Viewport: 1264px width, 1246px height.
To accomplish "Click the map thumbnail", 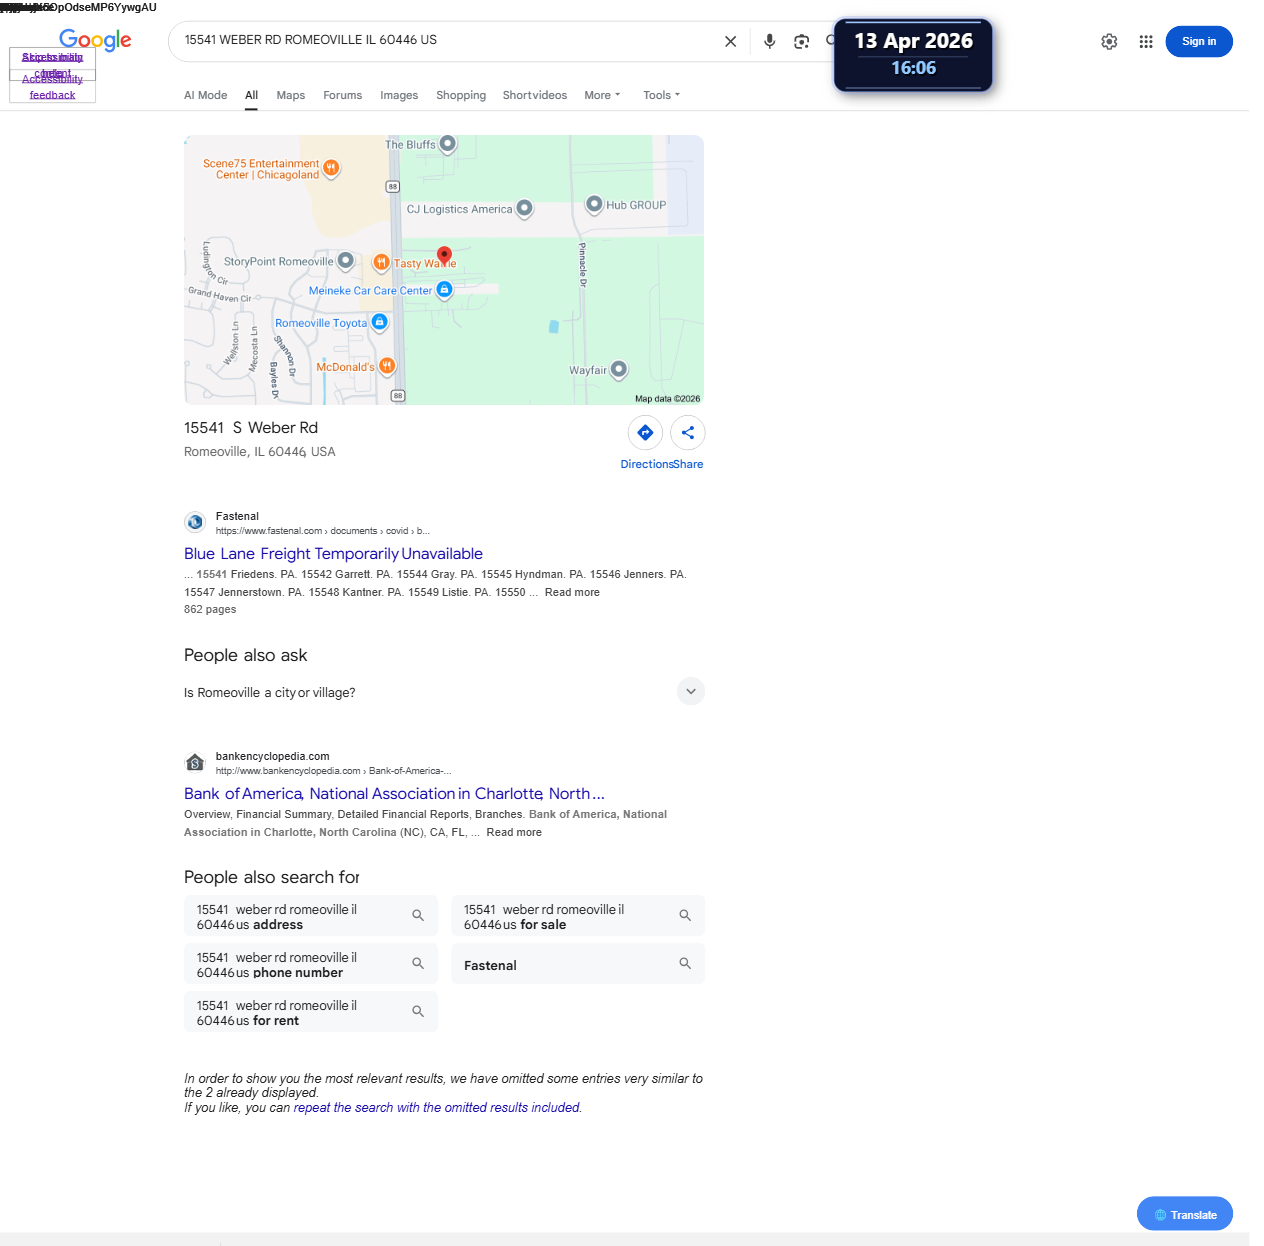I will point(444,270).
